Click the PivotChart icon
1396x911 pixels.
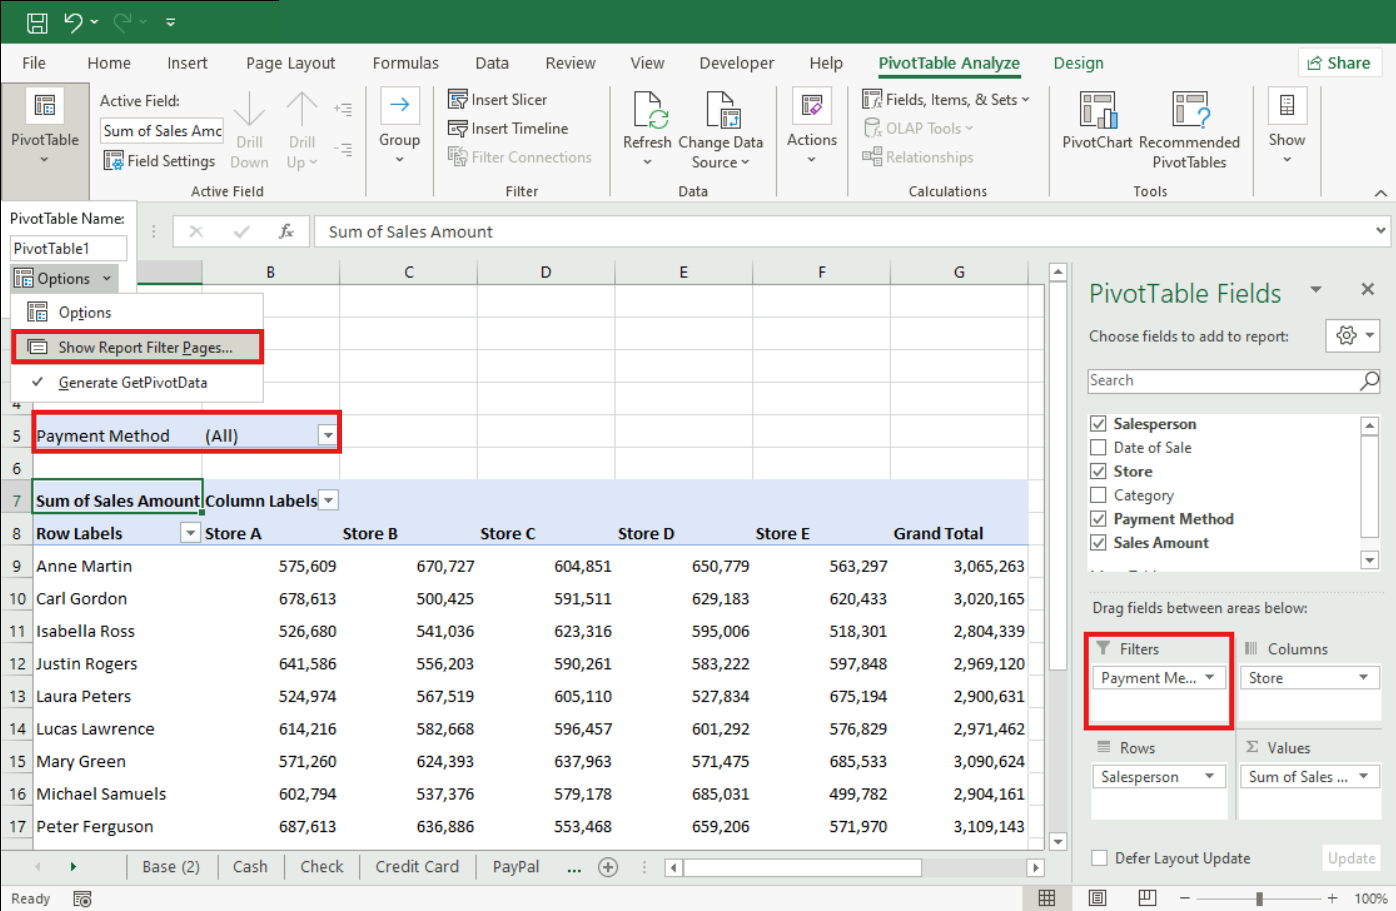point(1097,112)
